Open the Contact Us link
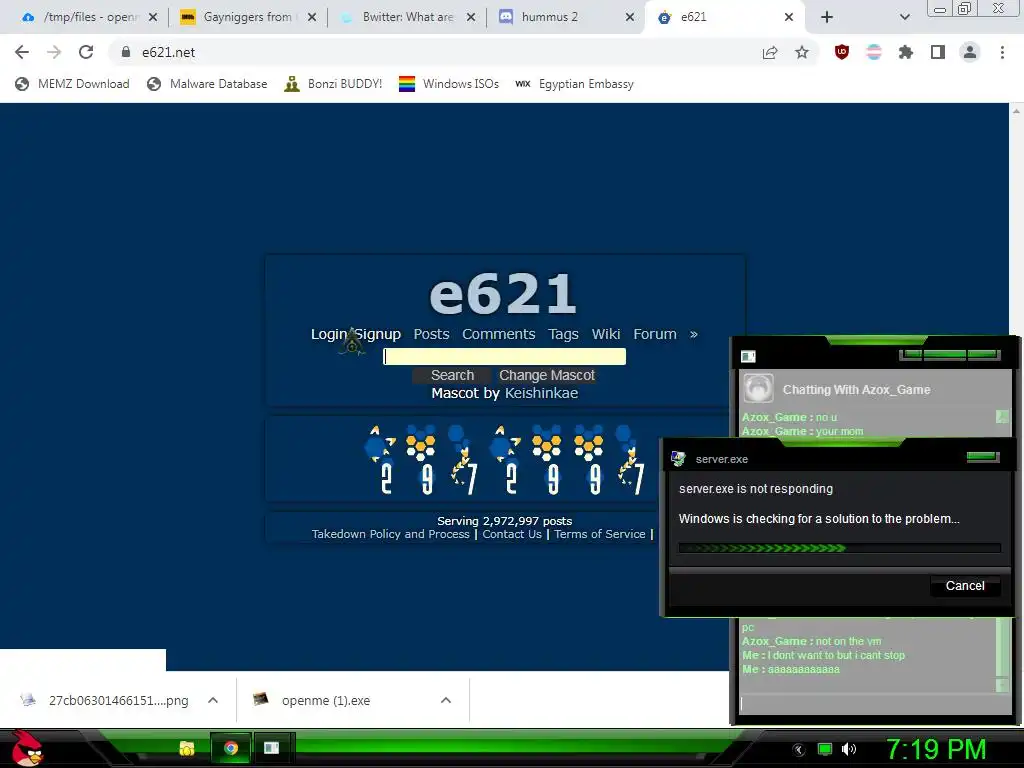 (x=512, y=534)
